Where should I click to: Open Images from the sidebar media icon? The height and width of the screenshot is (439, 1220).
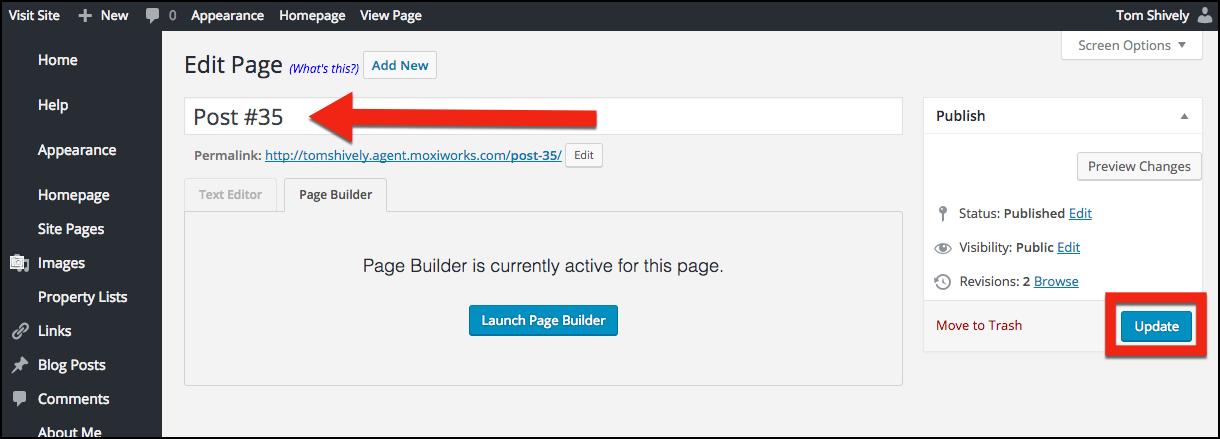pos(19,263)
